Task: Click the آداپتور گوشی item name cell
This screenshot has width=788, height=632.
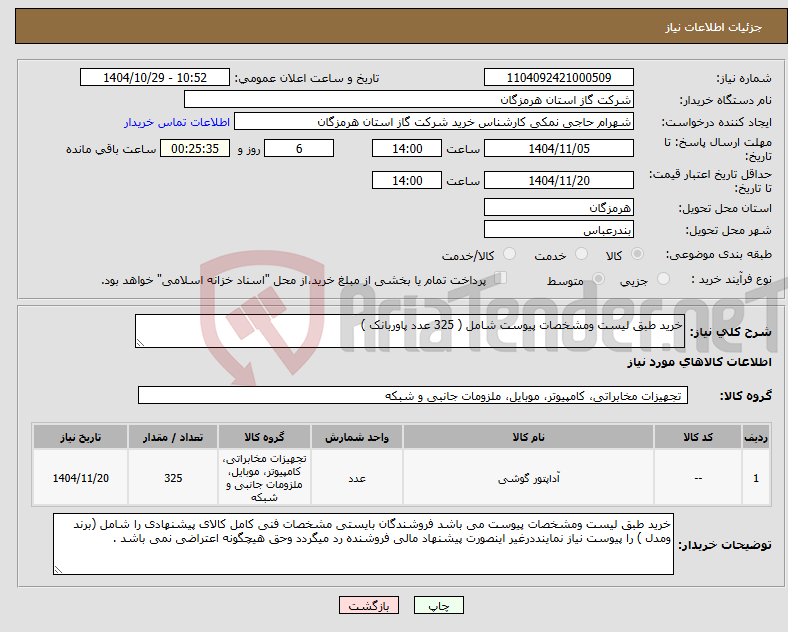Action: (x=528, y=478)
